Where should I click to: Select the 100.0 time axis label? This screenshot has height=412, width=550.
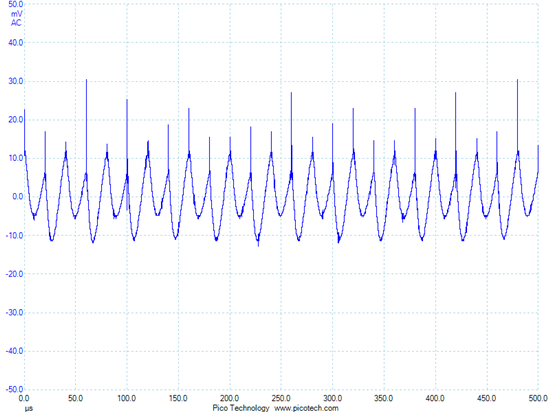point(127,398)
